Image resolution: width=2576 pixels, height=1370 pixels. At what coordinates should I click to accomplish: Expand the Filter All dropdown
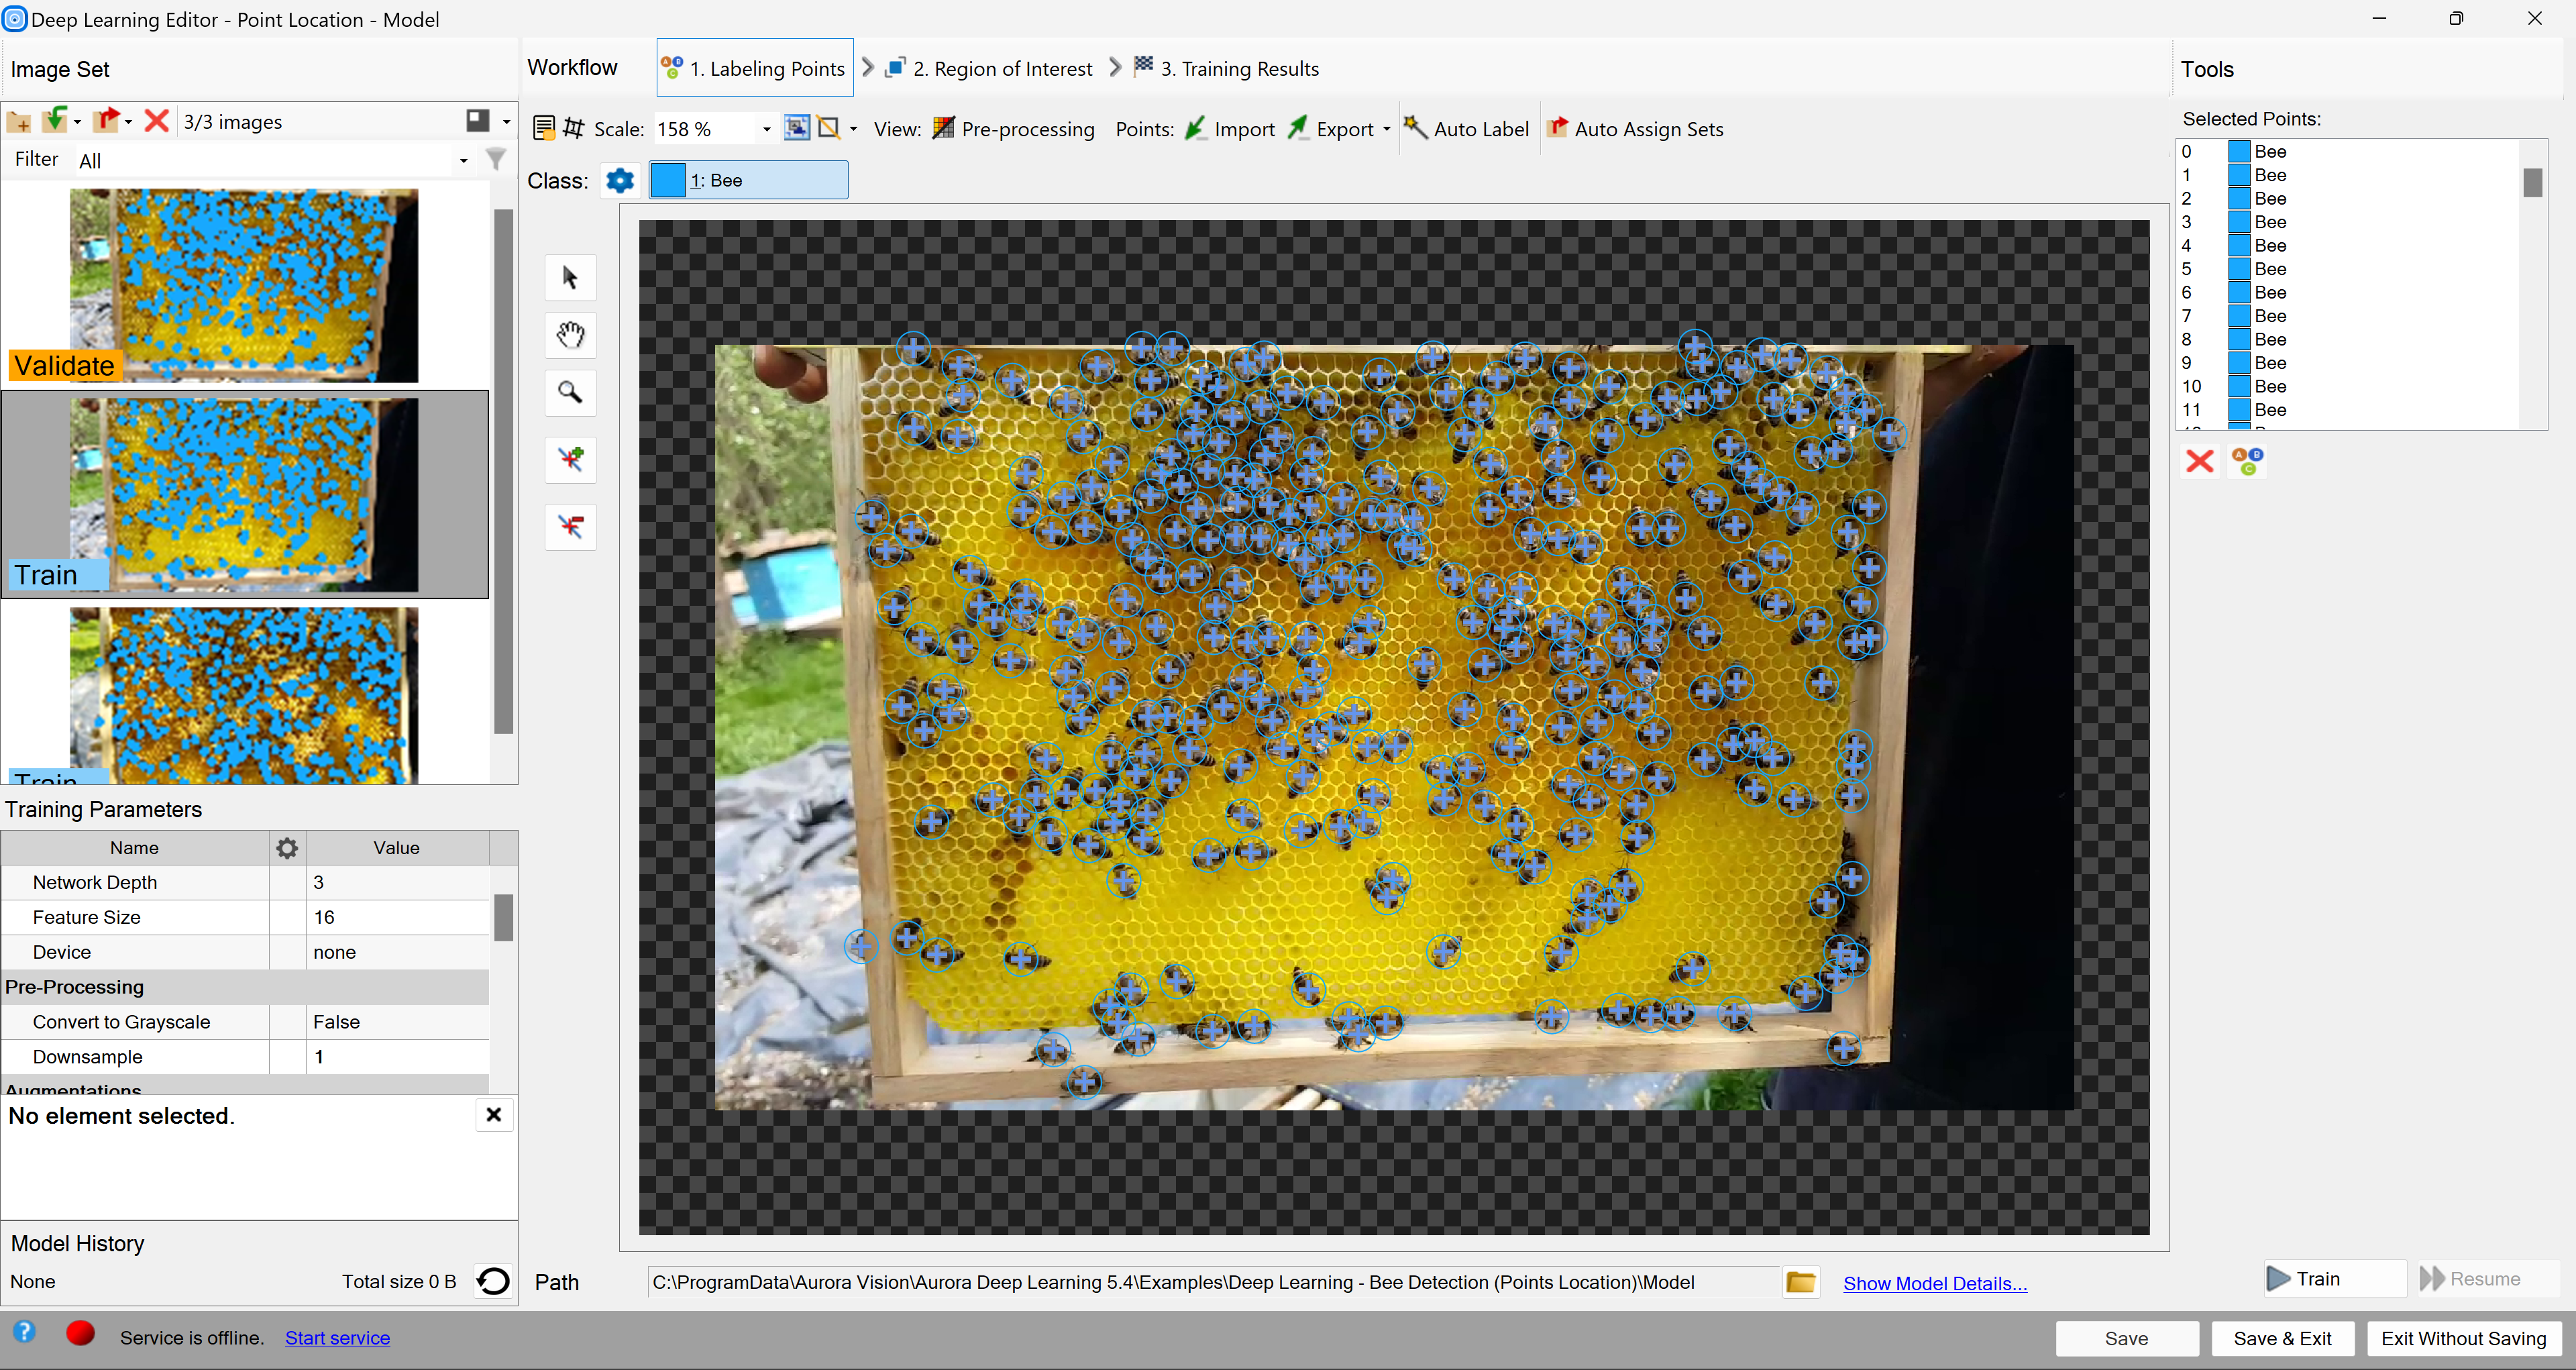point(463,160)
